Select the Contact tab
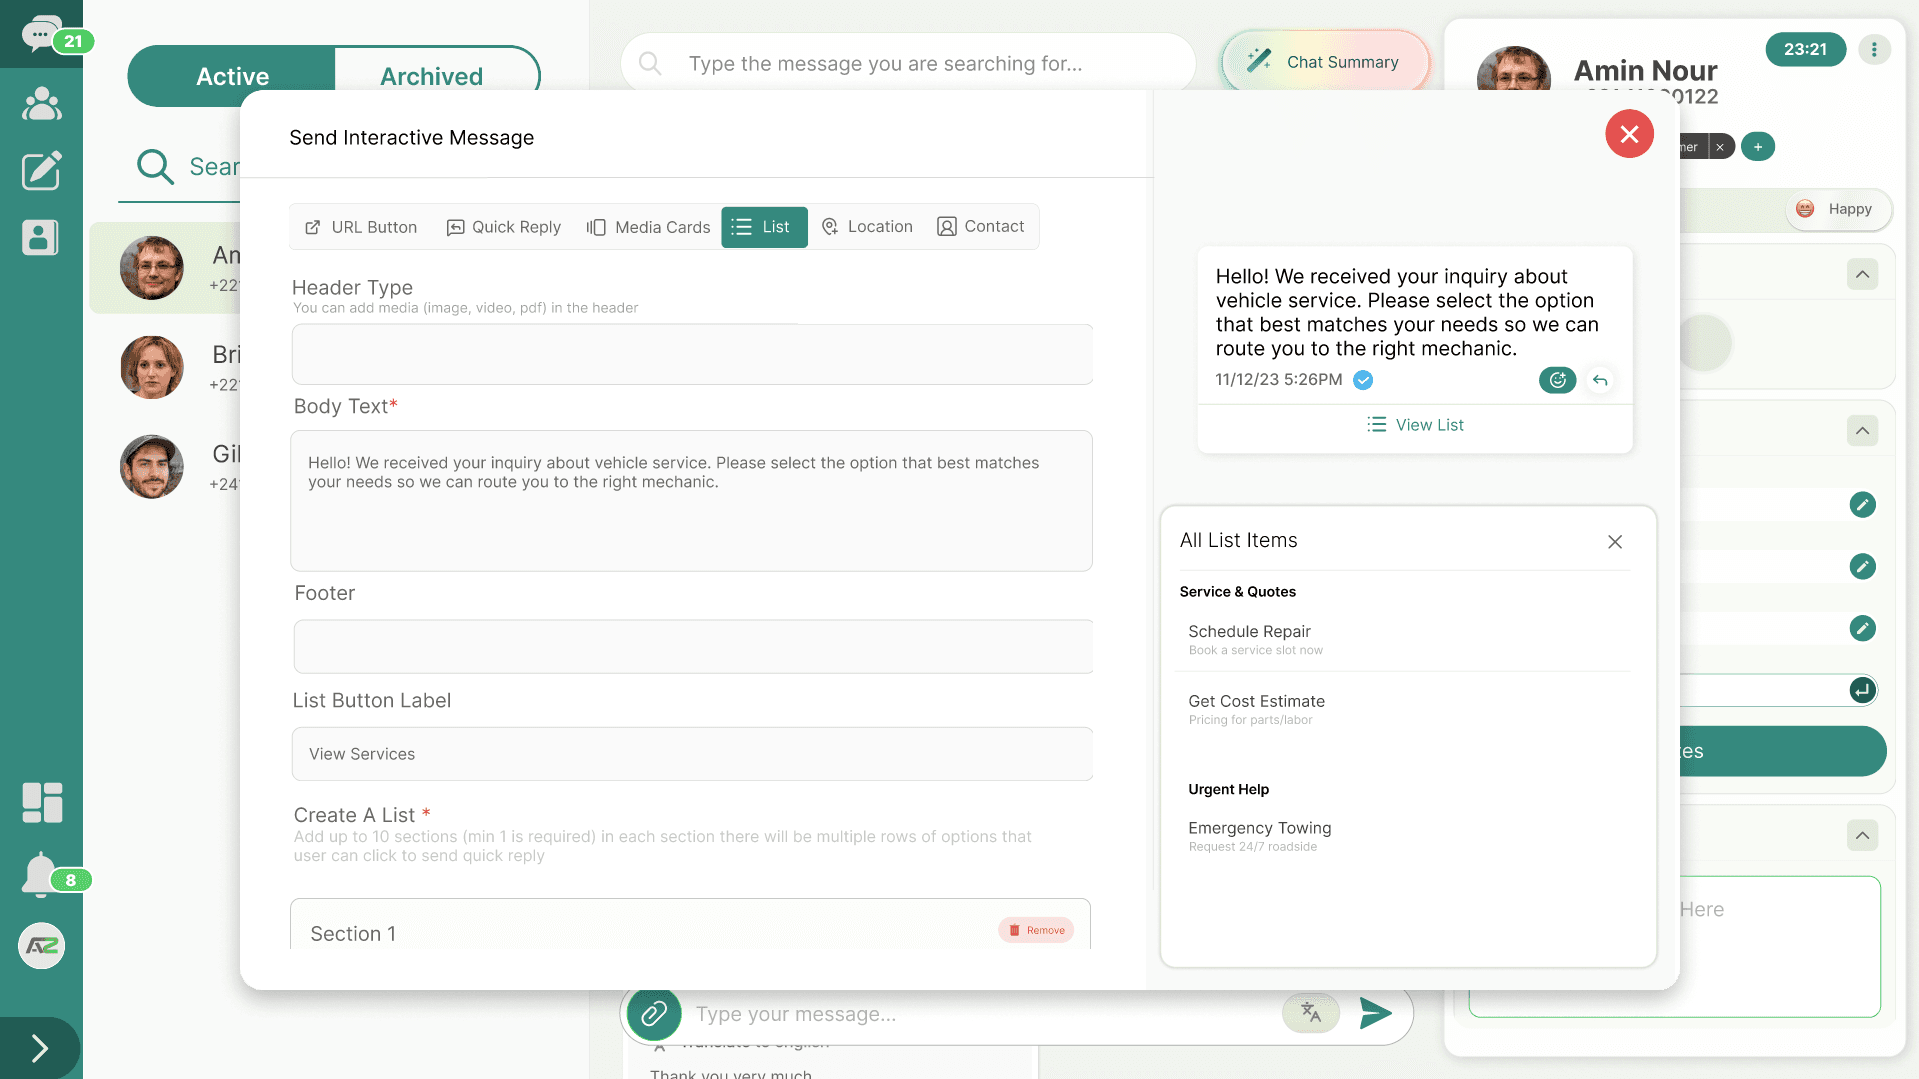This screenshot has width=1919, height=1079. [x=981, y=227]
